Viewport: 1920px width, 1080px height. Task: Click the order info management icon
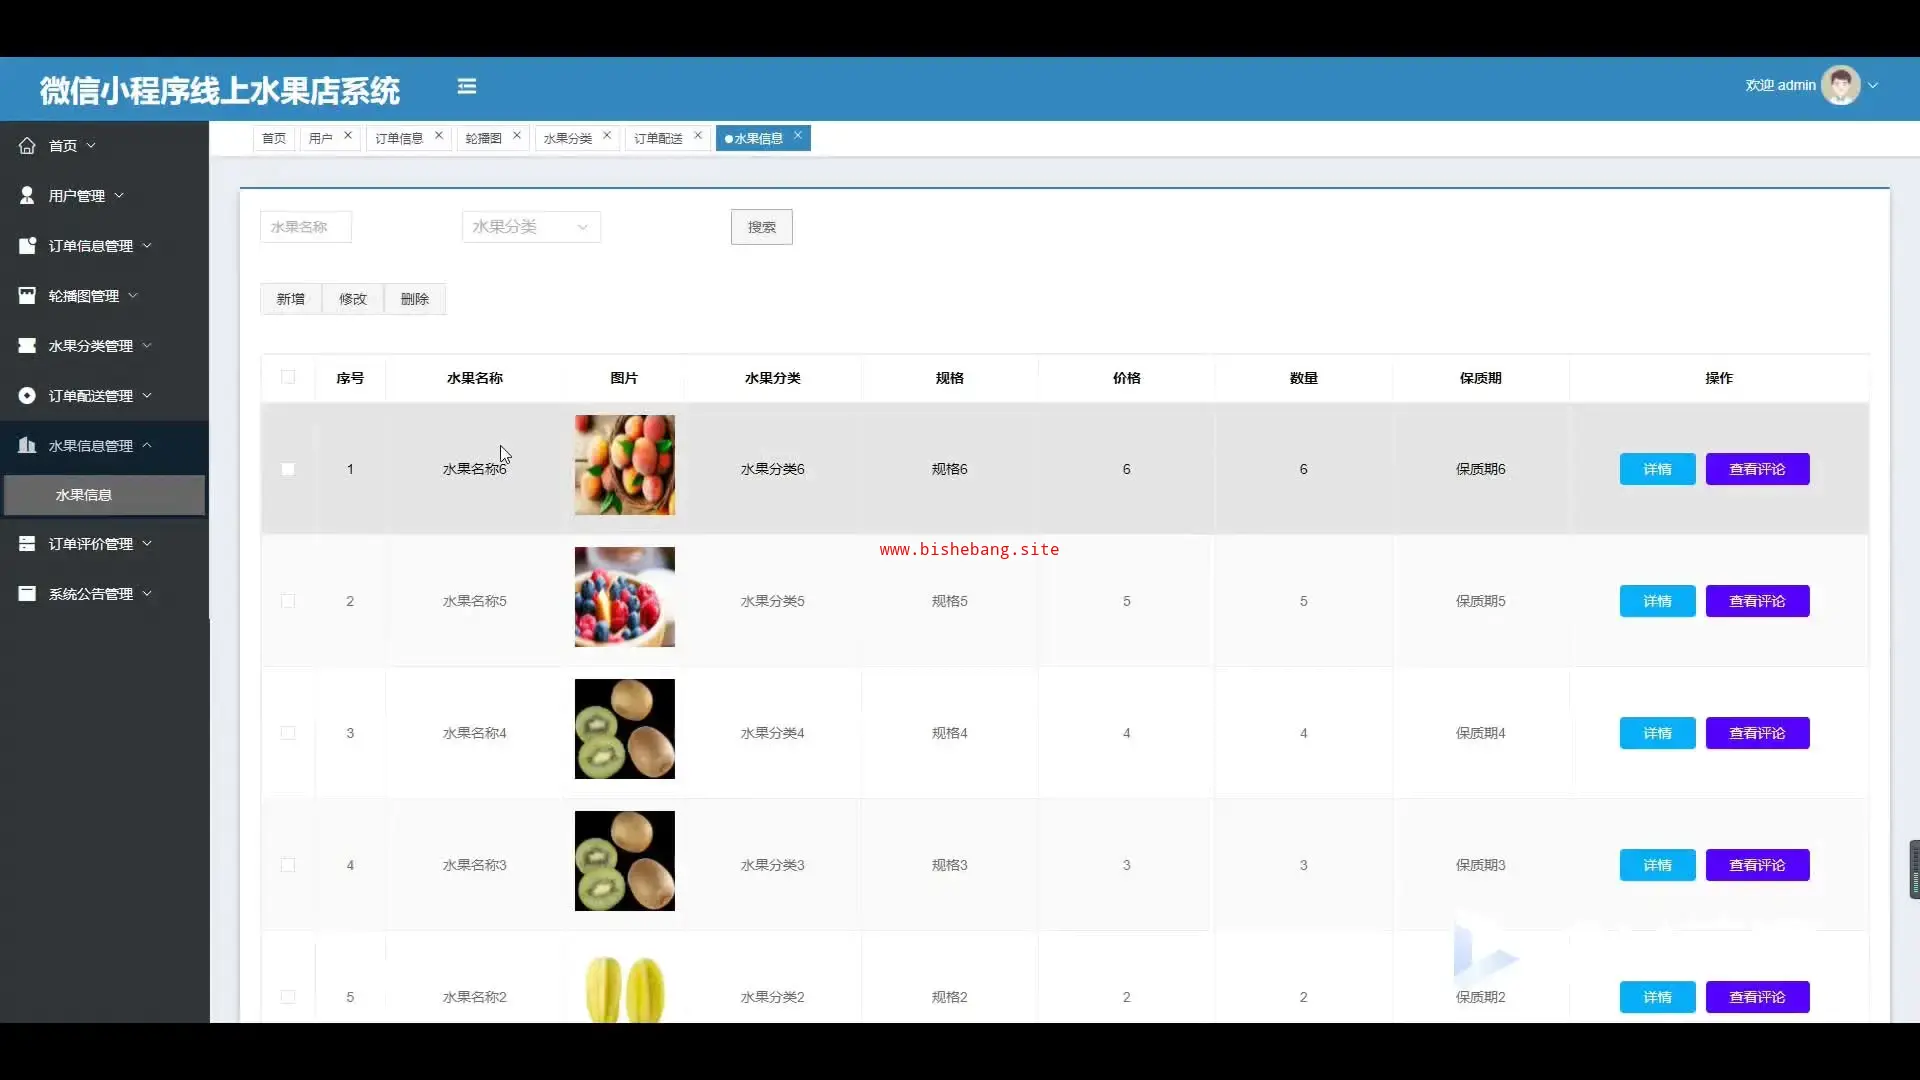pyautogui.click(x=27, y=246)
